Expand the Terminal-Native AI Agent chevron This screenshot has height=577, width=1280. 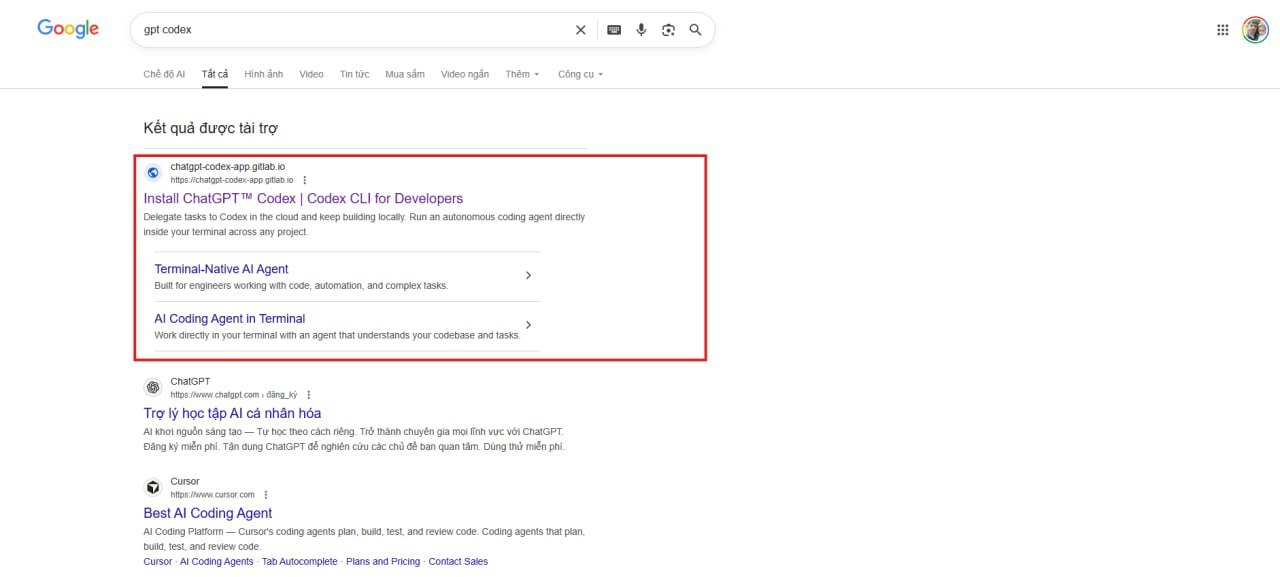[528, 275]
